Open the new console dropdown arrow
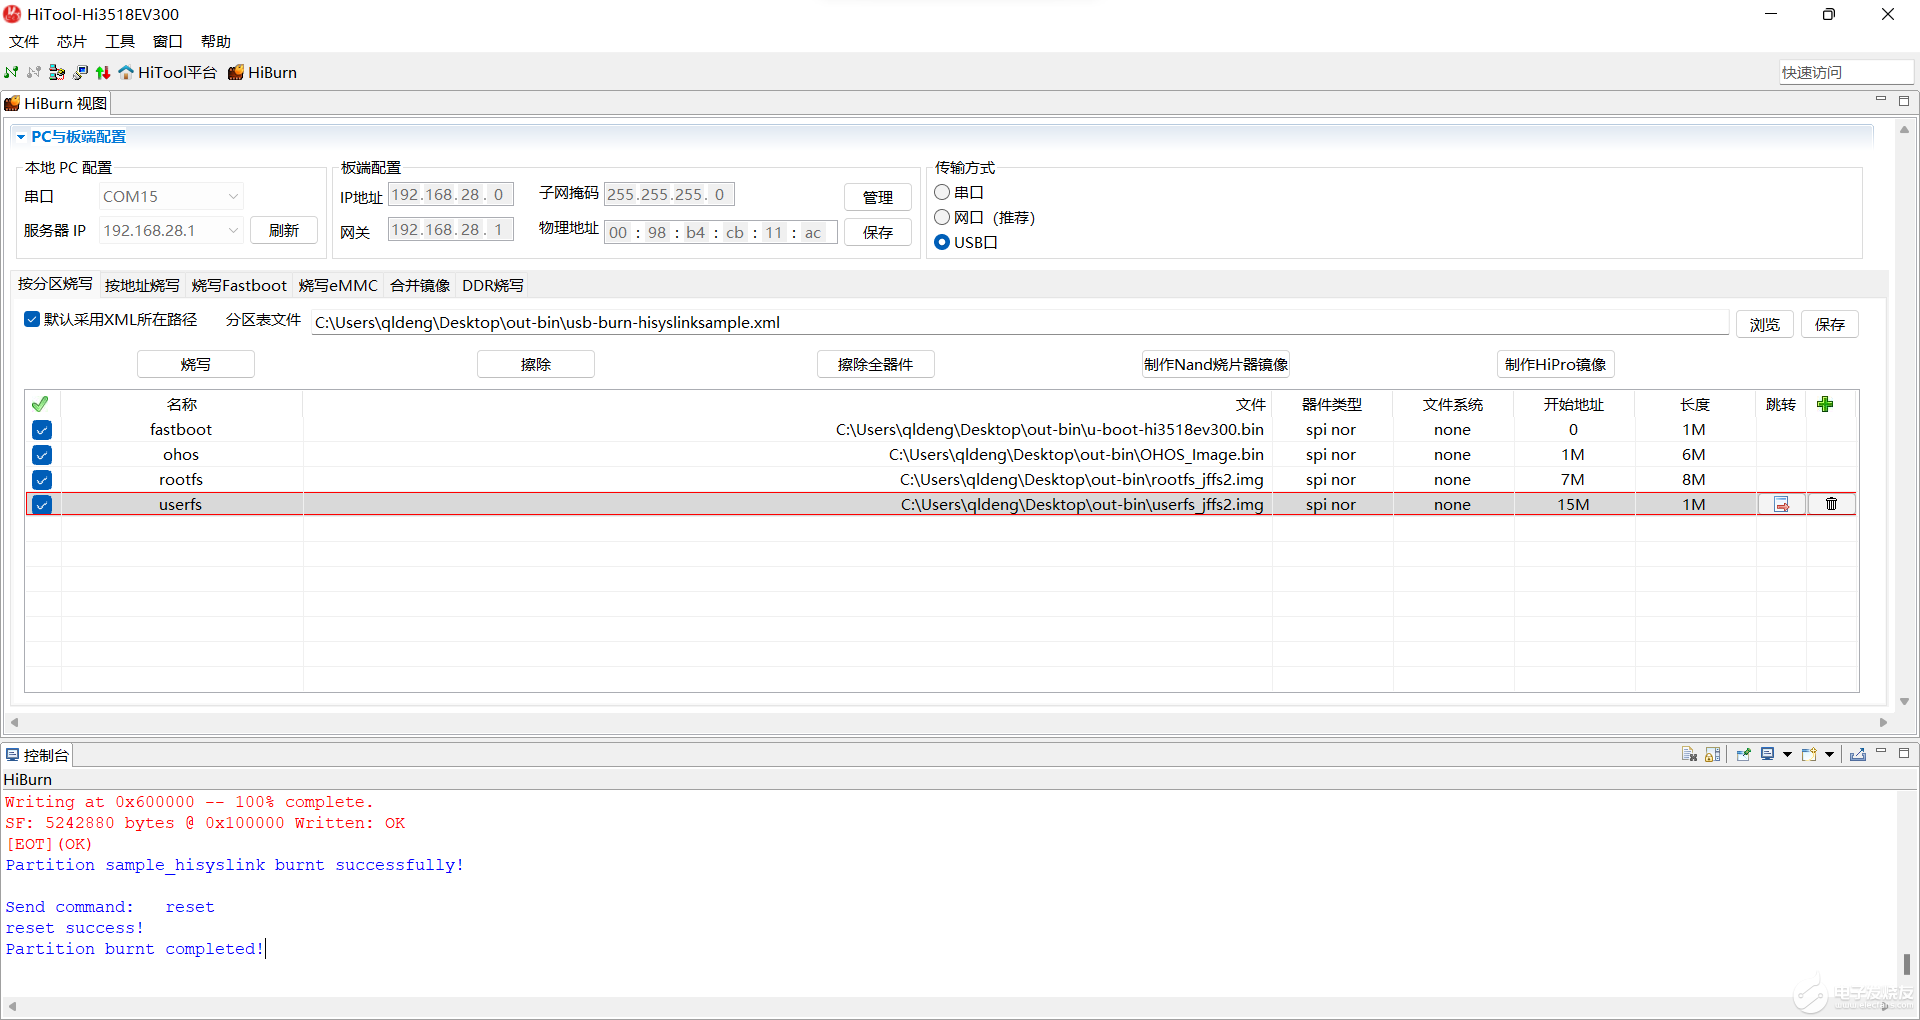Viewport: 1920px width, 1020px height. pos(1829,754)
